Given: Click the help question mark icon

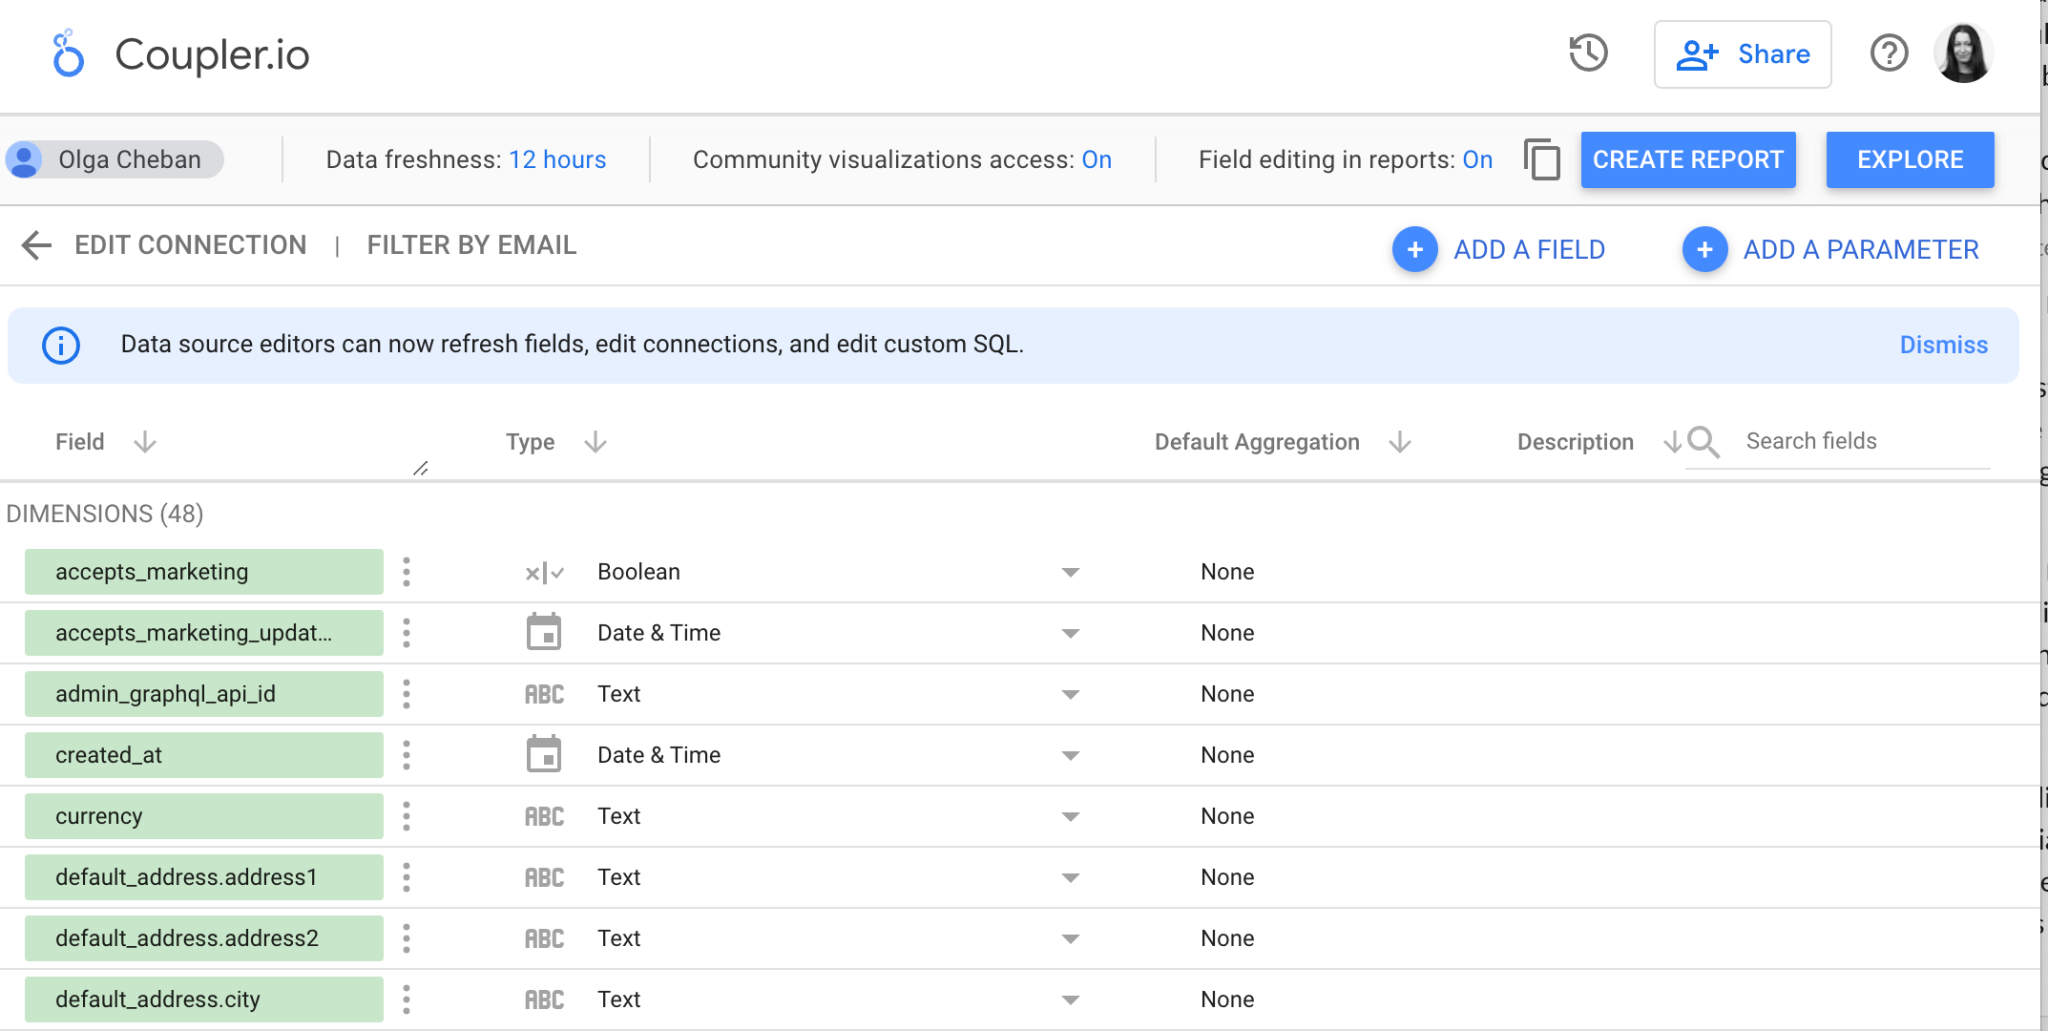Looking at the screenshot, I should click(x=1889, y=54).
